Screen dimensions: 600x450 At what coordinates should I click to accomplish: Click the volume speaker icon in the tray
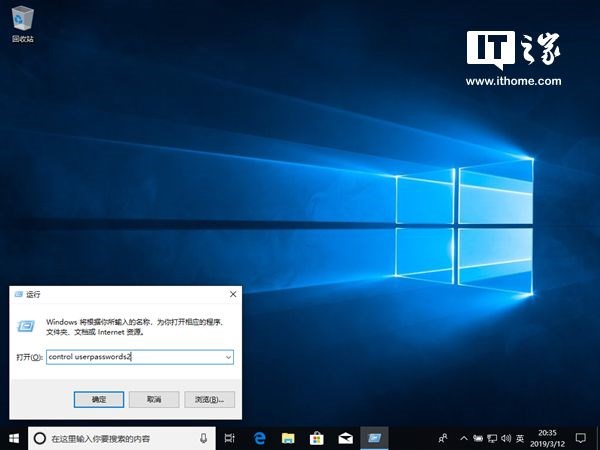click(506, 438)
